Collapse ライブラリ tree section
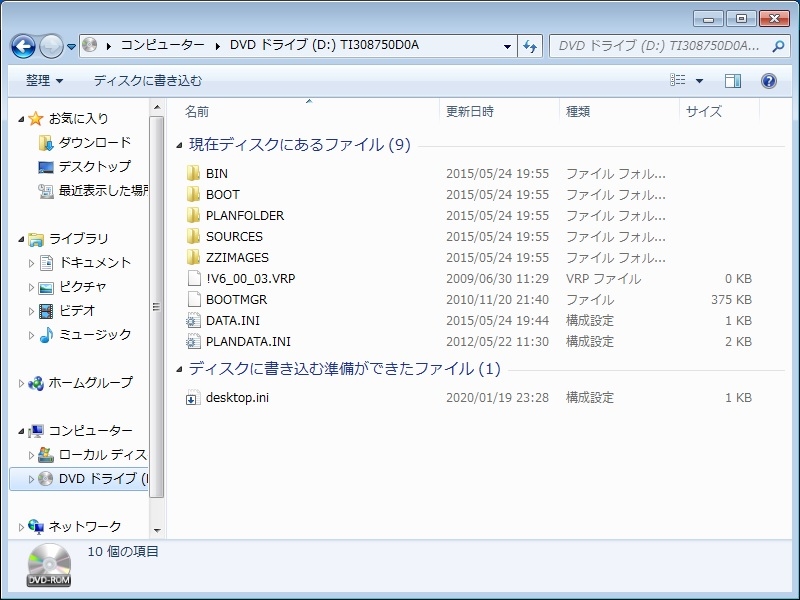 21,239
